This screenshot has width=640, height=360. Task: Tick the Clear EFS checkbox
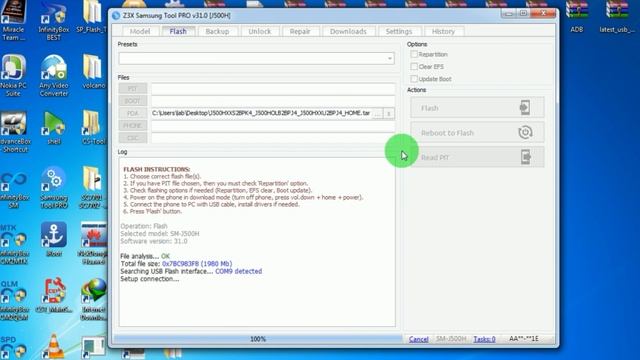414,67
